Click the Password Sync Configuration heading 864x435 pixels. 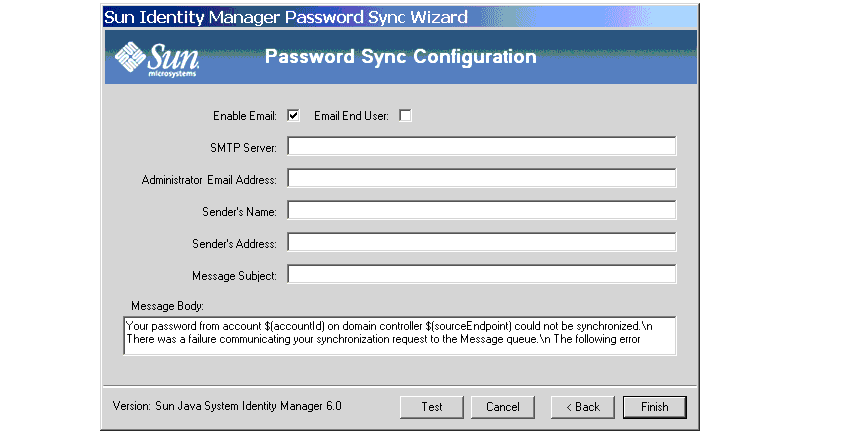pyautogui.click(x=401, y=56)
